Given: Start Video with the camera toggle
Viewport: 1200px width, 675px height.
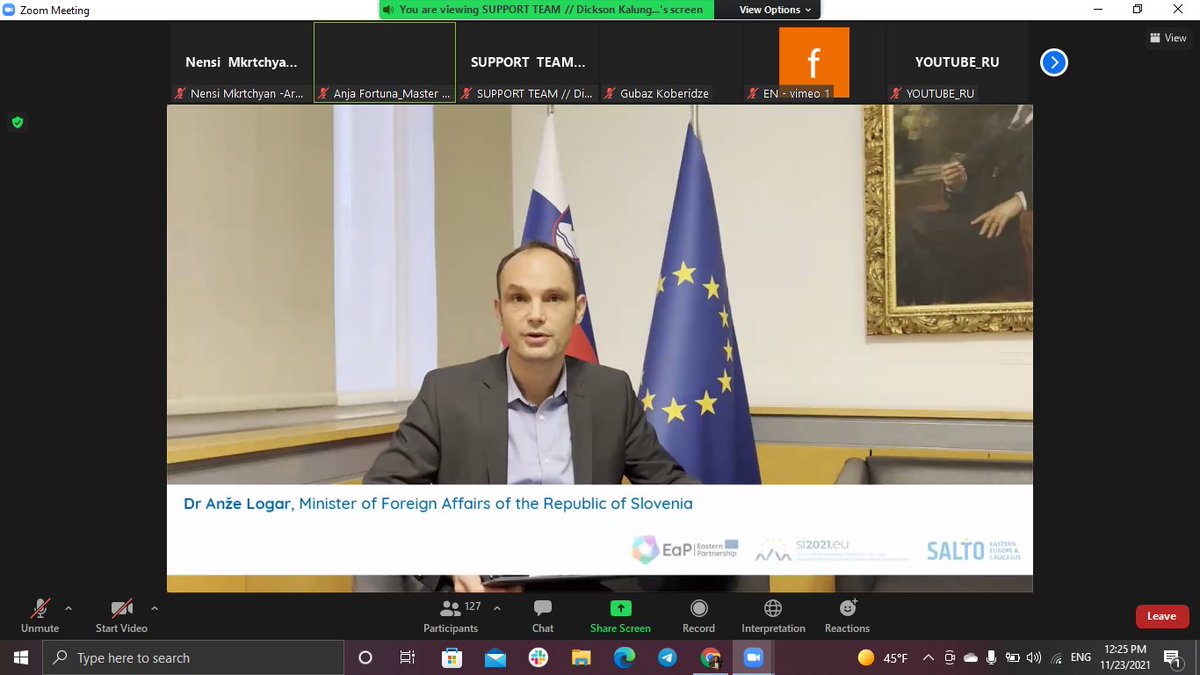Looking at the screenshot, I should pos(121,616).
